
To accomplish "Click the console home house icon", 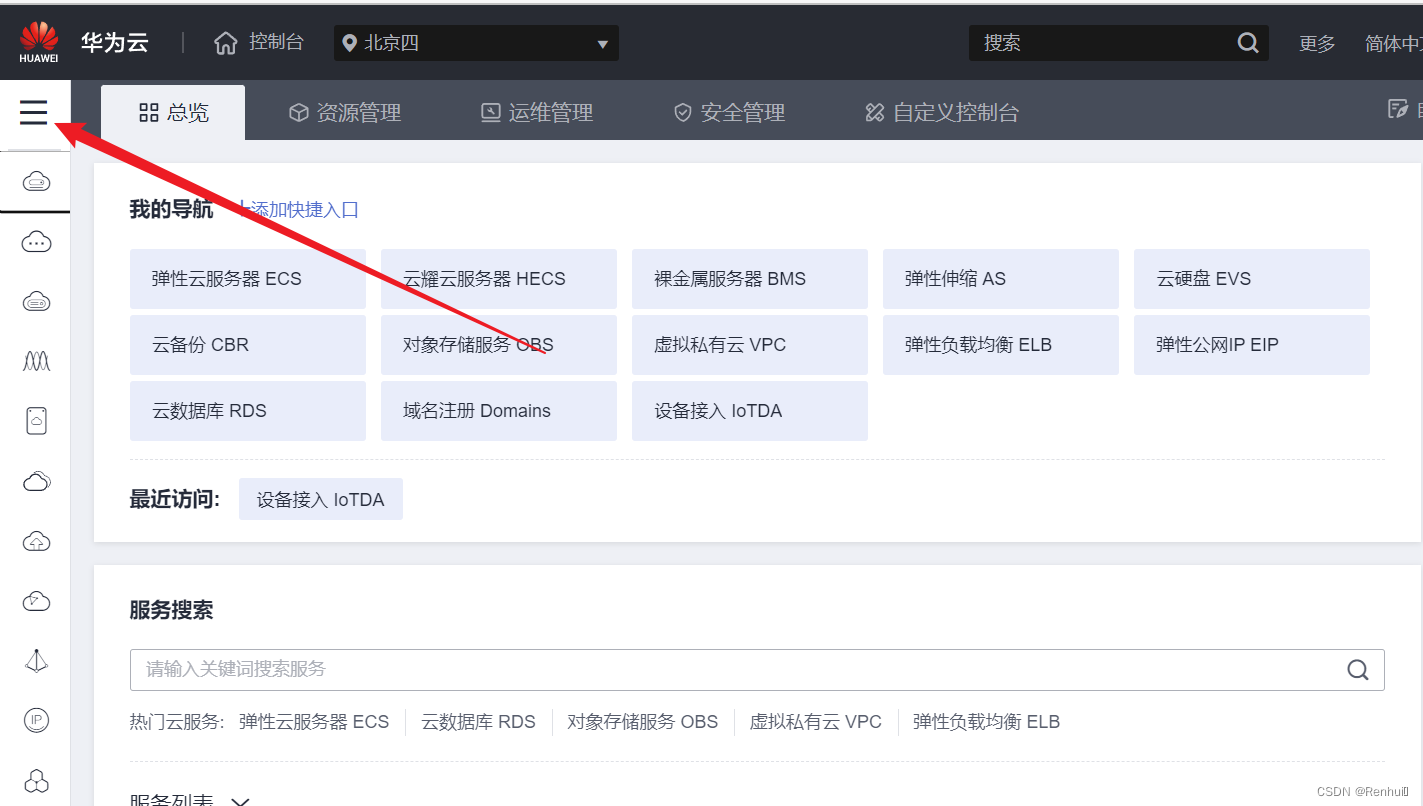I will (226, 43).
